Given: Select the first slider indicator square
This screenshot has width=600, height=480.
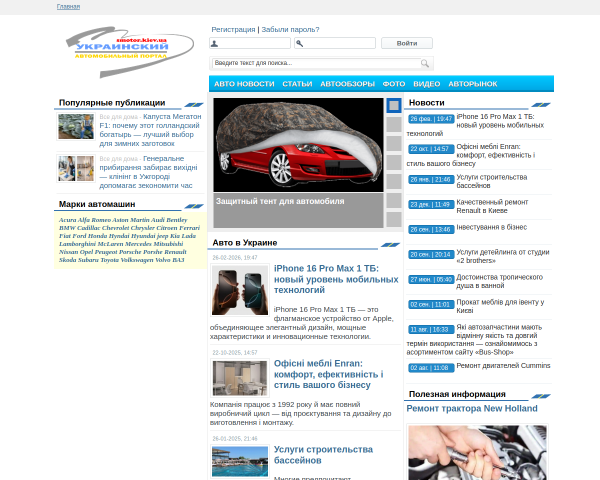Looking at the screenshot, I should [x=394, y=105].
